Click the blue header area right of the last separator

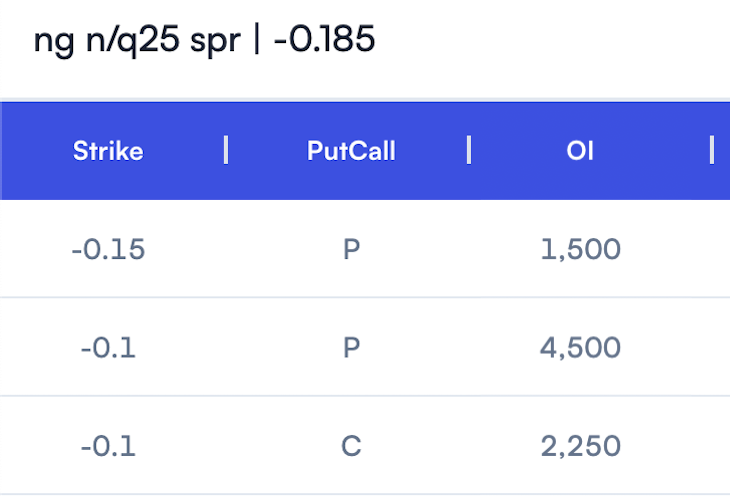click(x=723, y=151)
